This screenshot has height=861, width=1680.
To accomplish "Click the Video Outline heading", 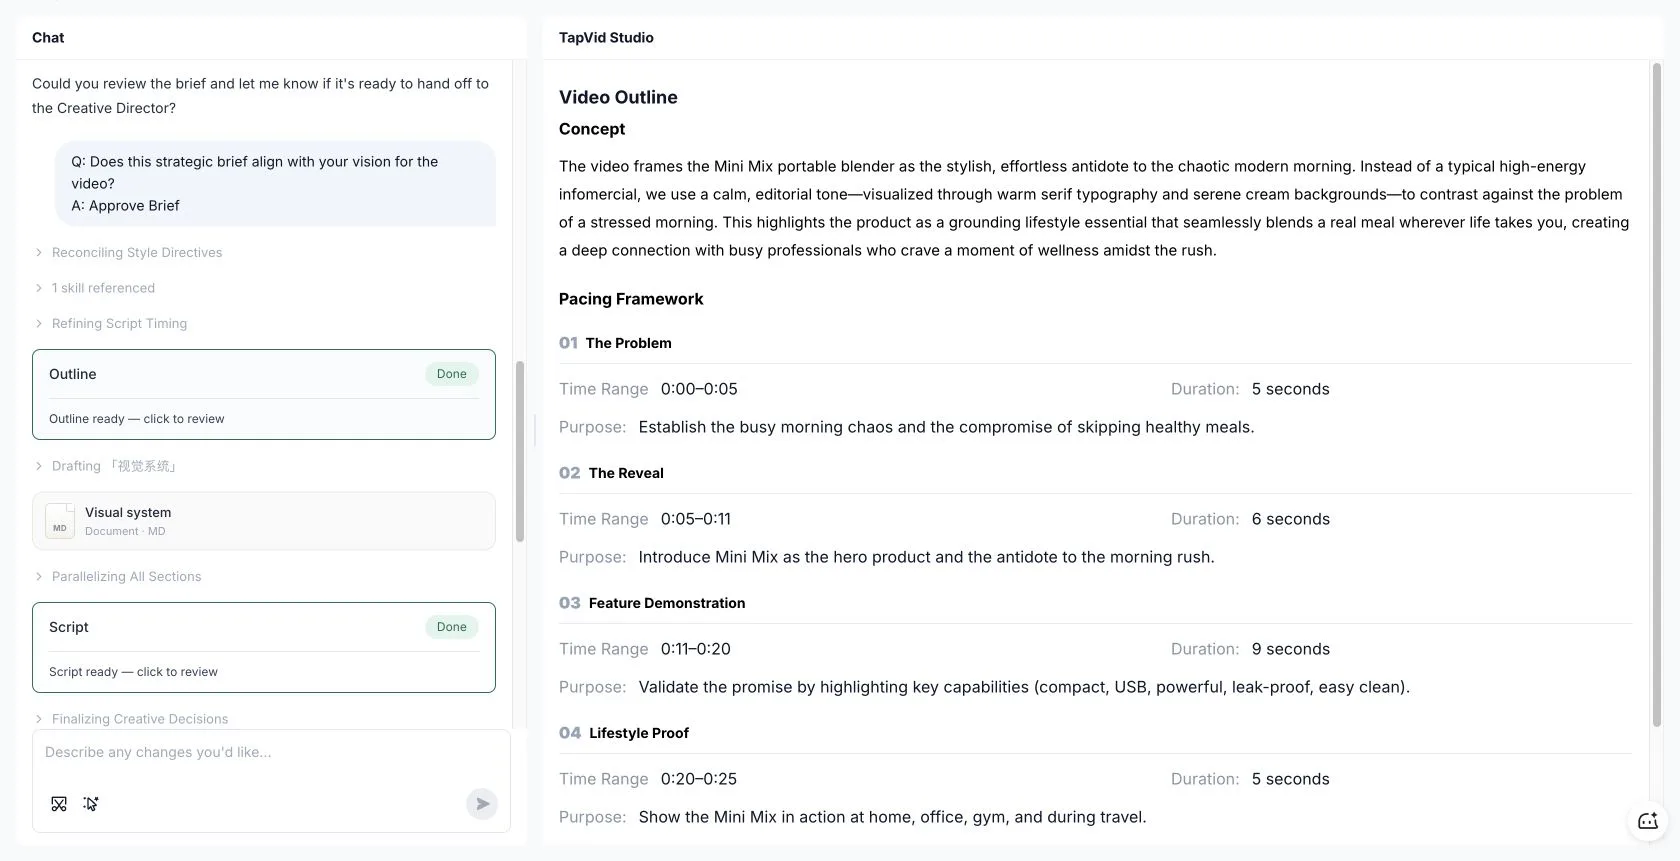I will click(618, 97).
